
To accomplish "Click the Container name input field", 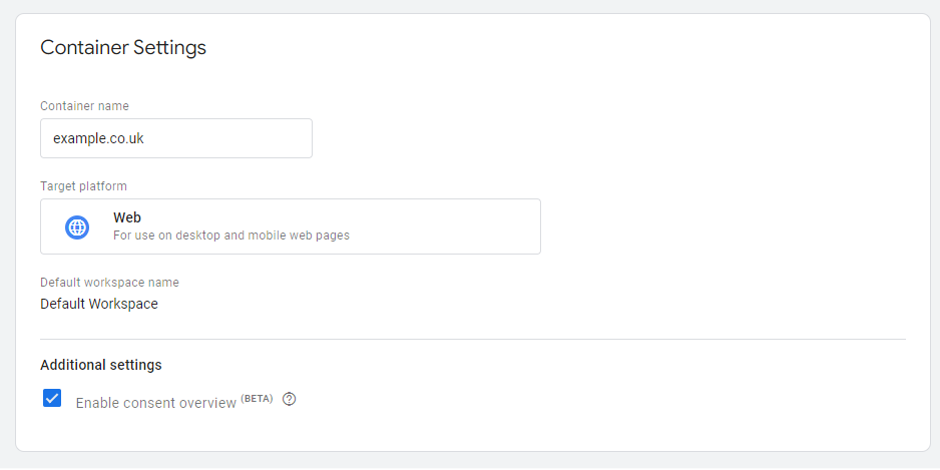I will [x=176, y=138].
